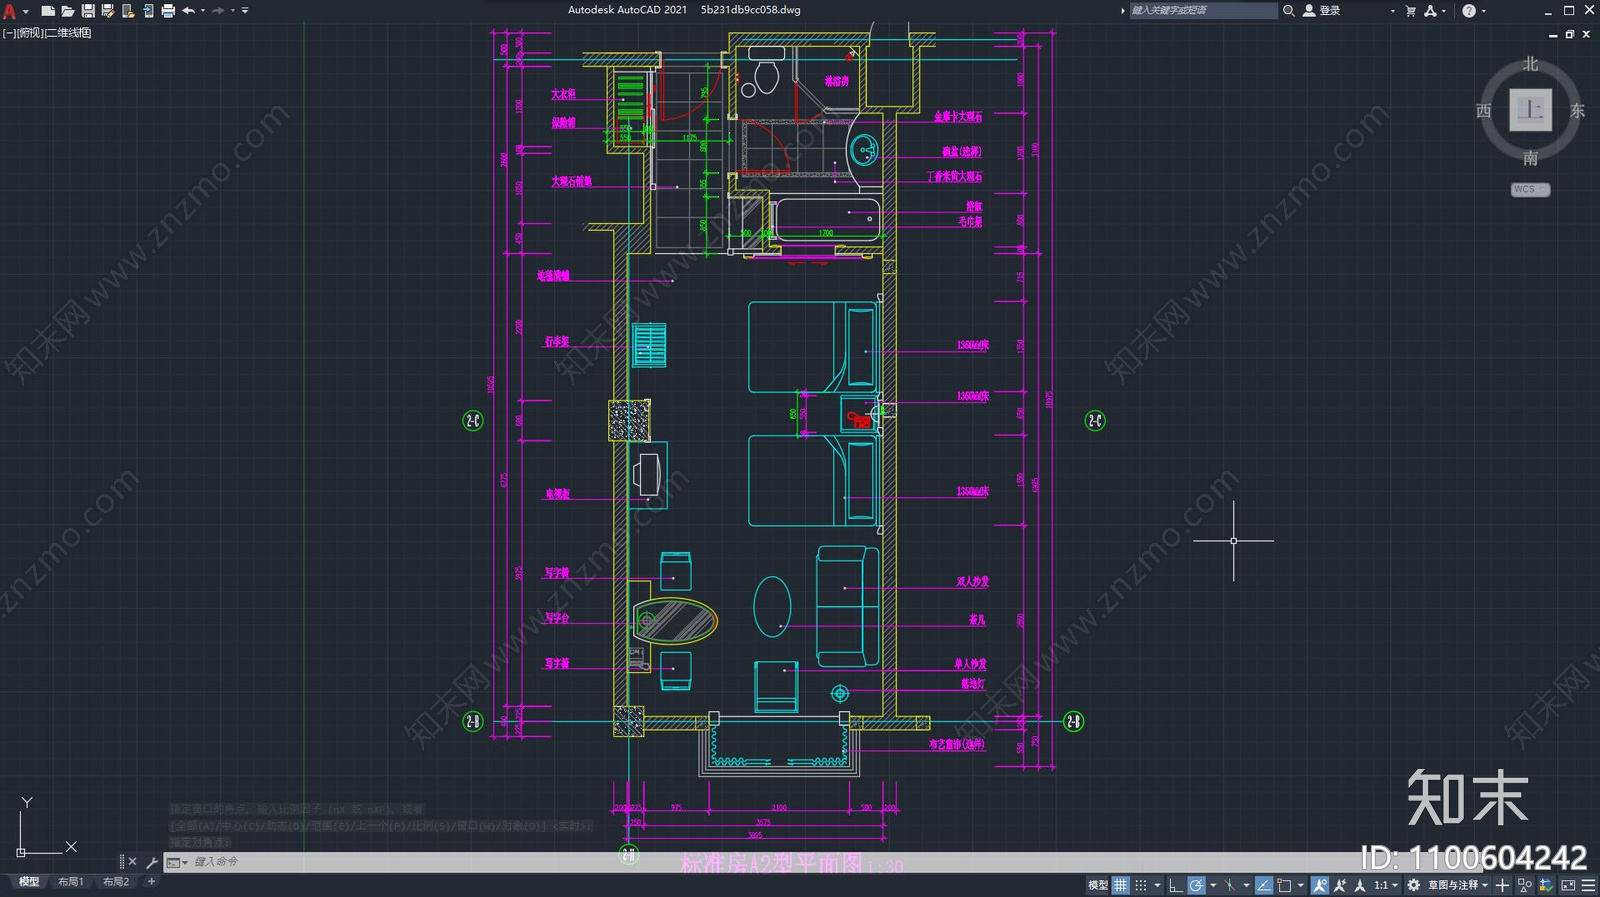
Task: Click the keyword search input field
Action: pyautogui.click(x=1203, y=10)
